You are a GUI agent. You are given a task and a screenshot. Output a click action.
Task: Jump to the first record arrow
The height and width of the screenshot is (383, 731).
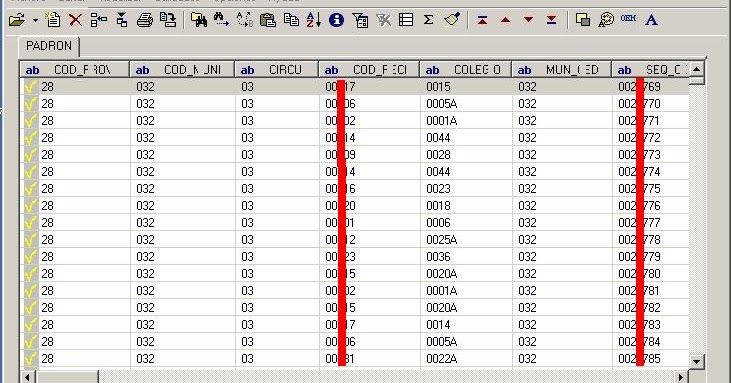click(x=483, y=20)
